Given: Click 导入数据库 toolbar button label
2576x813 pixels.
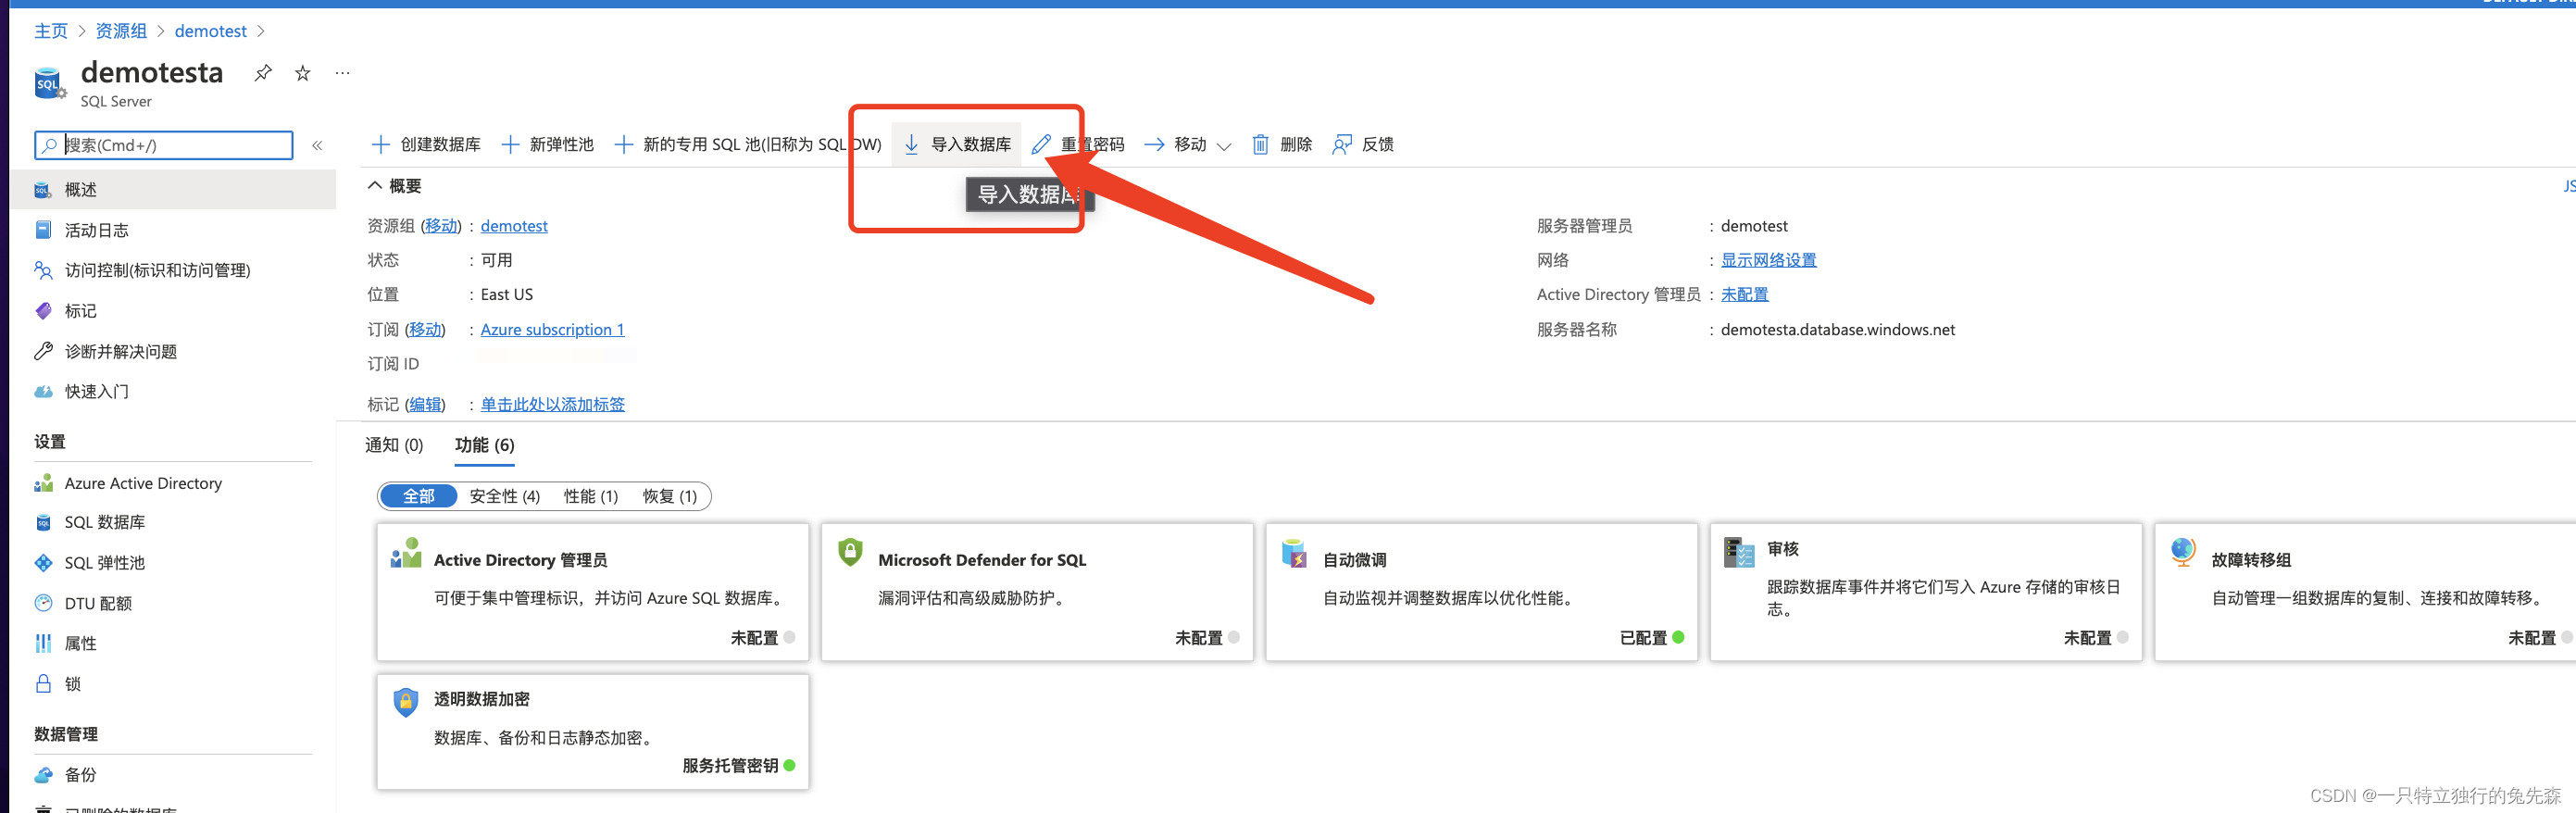Looking at the screenshot, I should 970,144.
